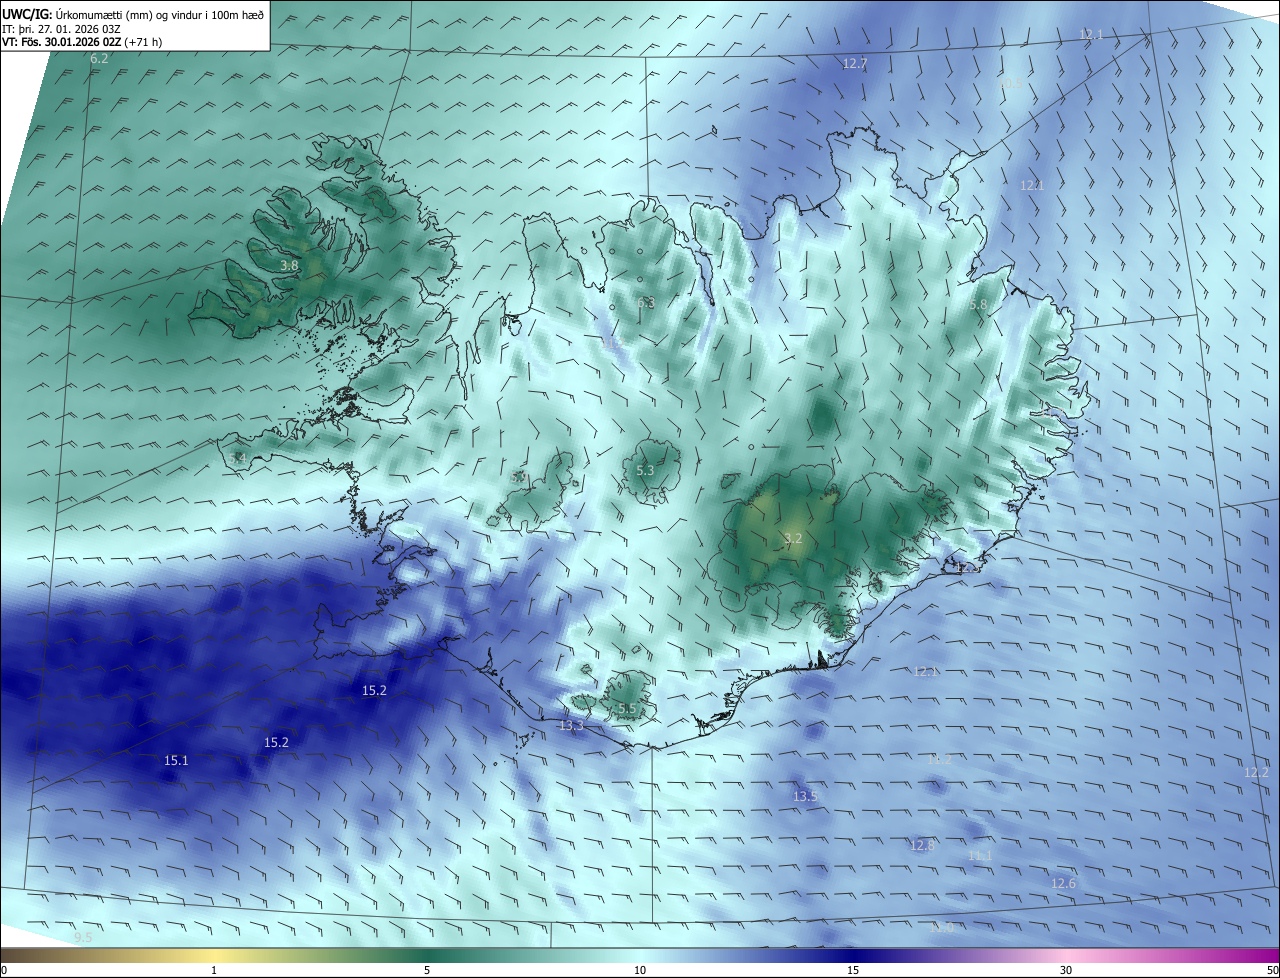Click the 12.8 value in the south-east sea
Image resolution: width=1280 pixels, height=978 pixels.
point(922,845)
